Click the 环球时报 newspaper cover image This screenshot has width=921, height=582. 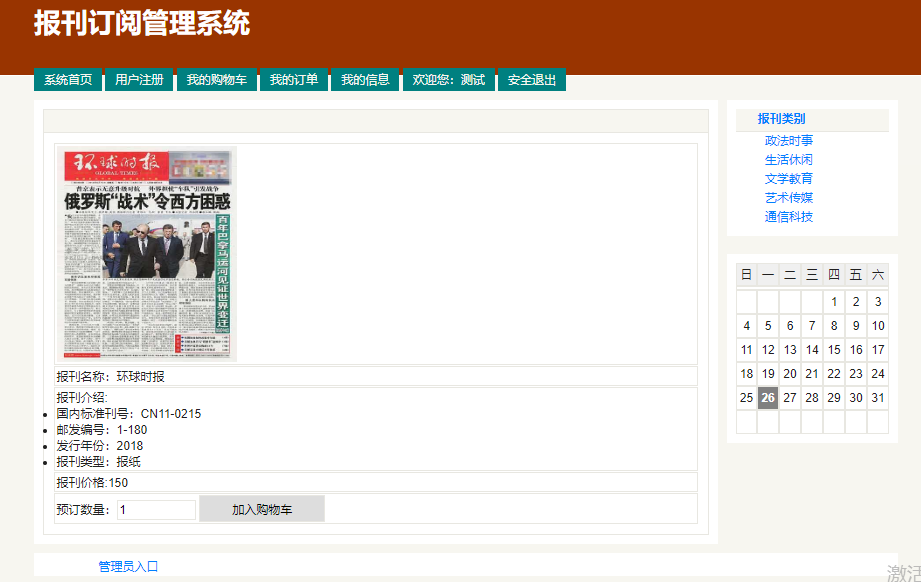[146, 254]
